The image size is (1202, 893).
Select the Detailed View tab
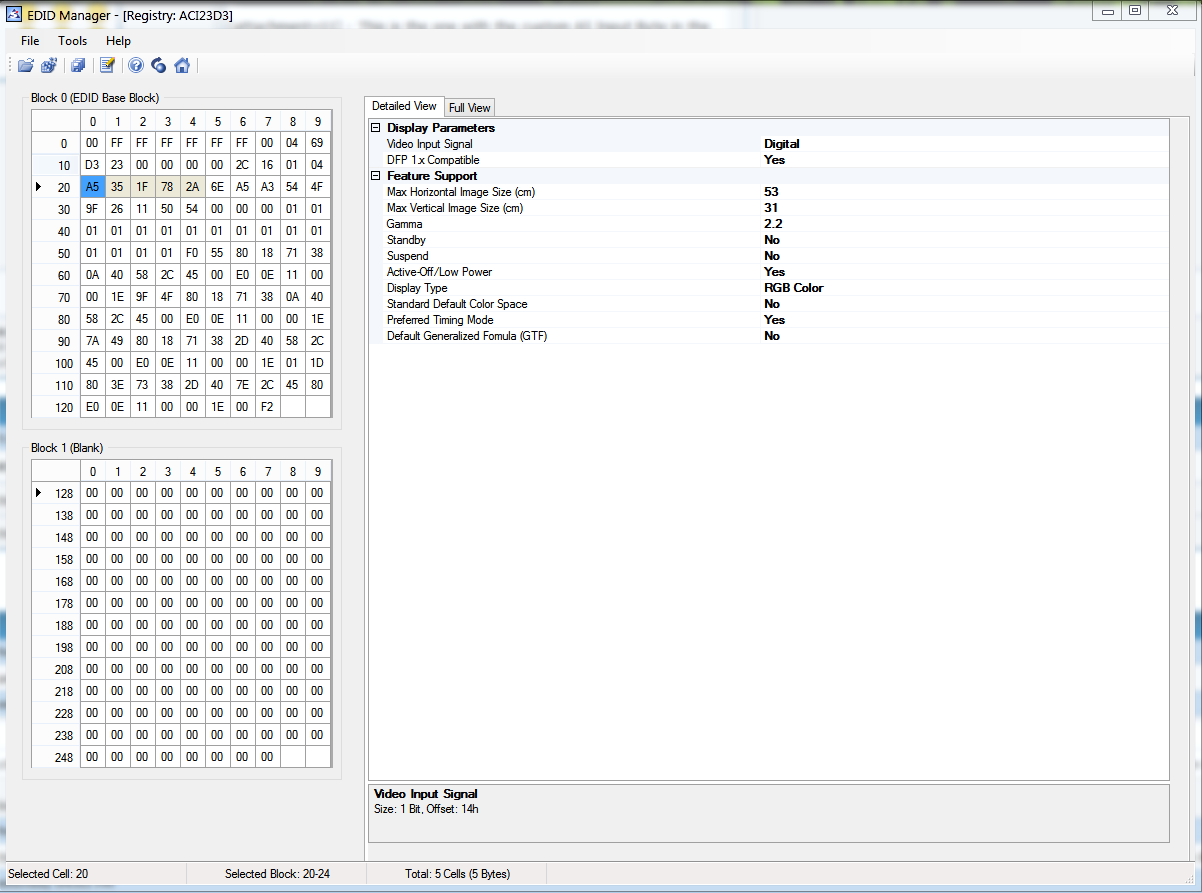[404, 106]
